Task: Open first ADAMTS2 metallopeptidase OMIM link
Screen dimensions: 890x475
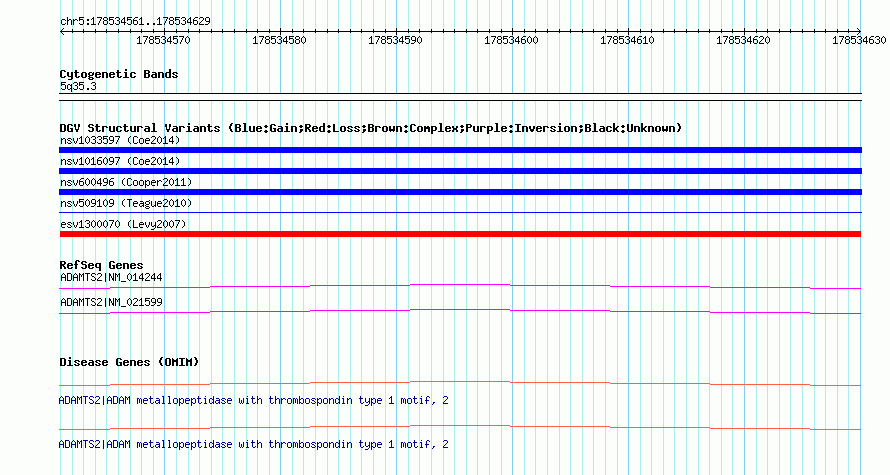Action: 253,401
